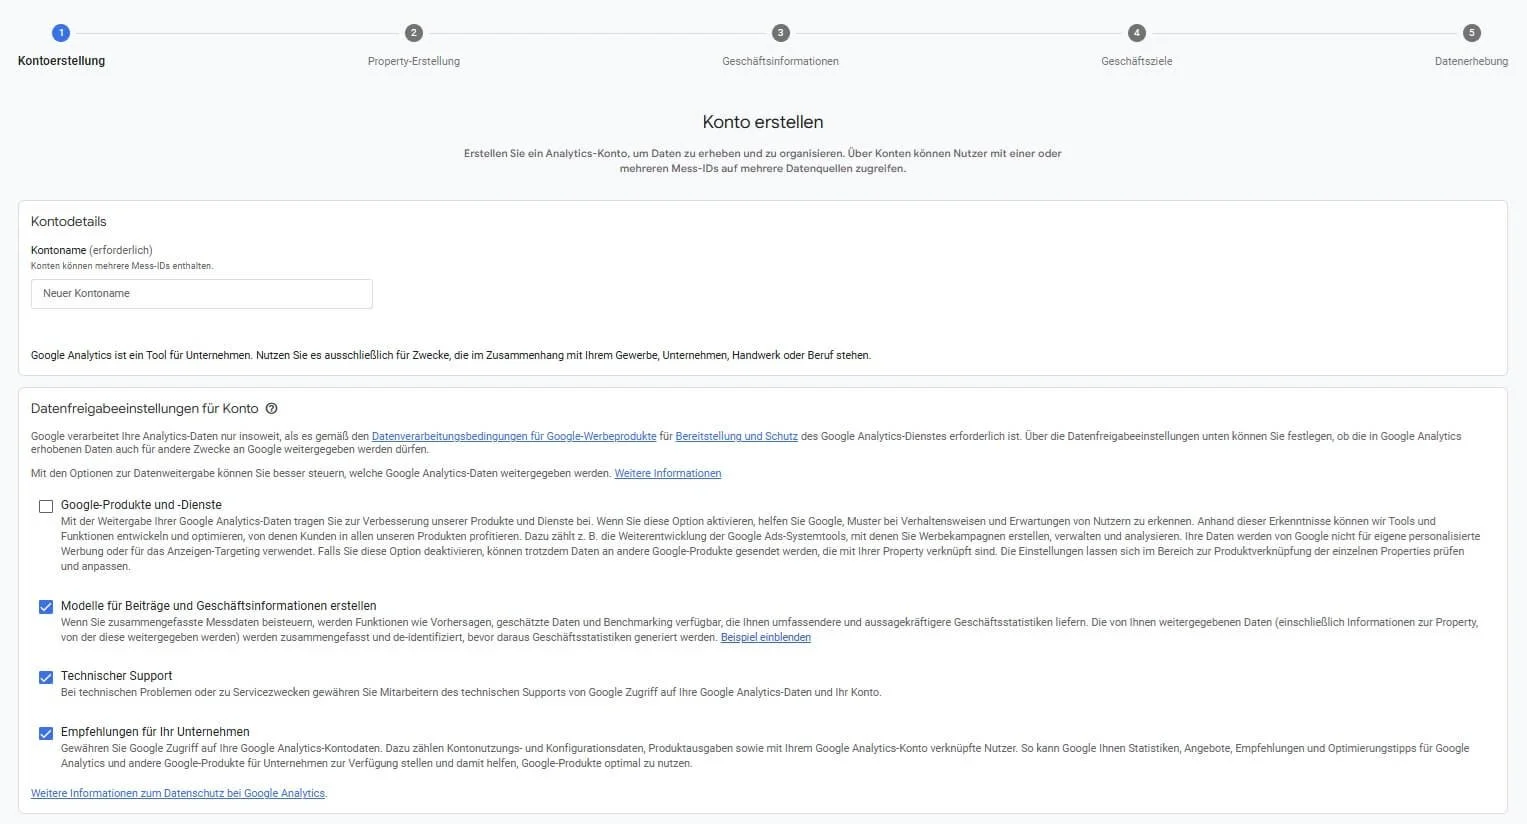Select the step 2 Property-Erstellung circle icon
The image size is (1527, 824).
click(x=413, y=32)
